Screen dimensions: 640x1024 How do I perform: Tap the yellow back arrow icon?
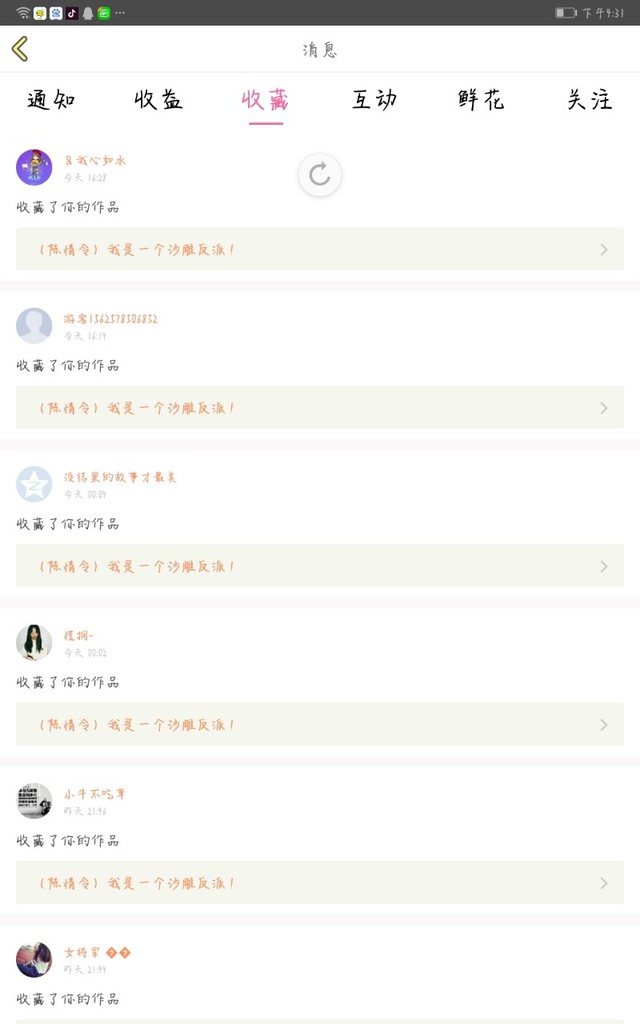click(x=20, y=49)
